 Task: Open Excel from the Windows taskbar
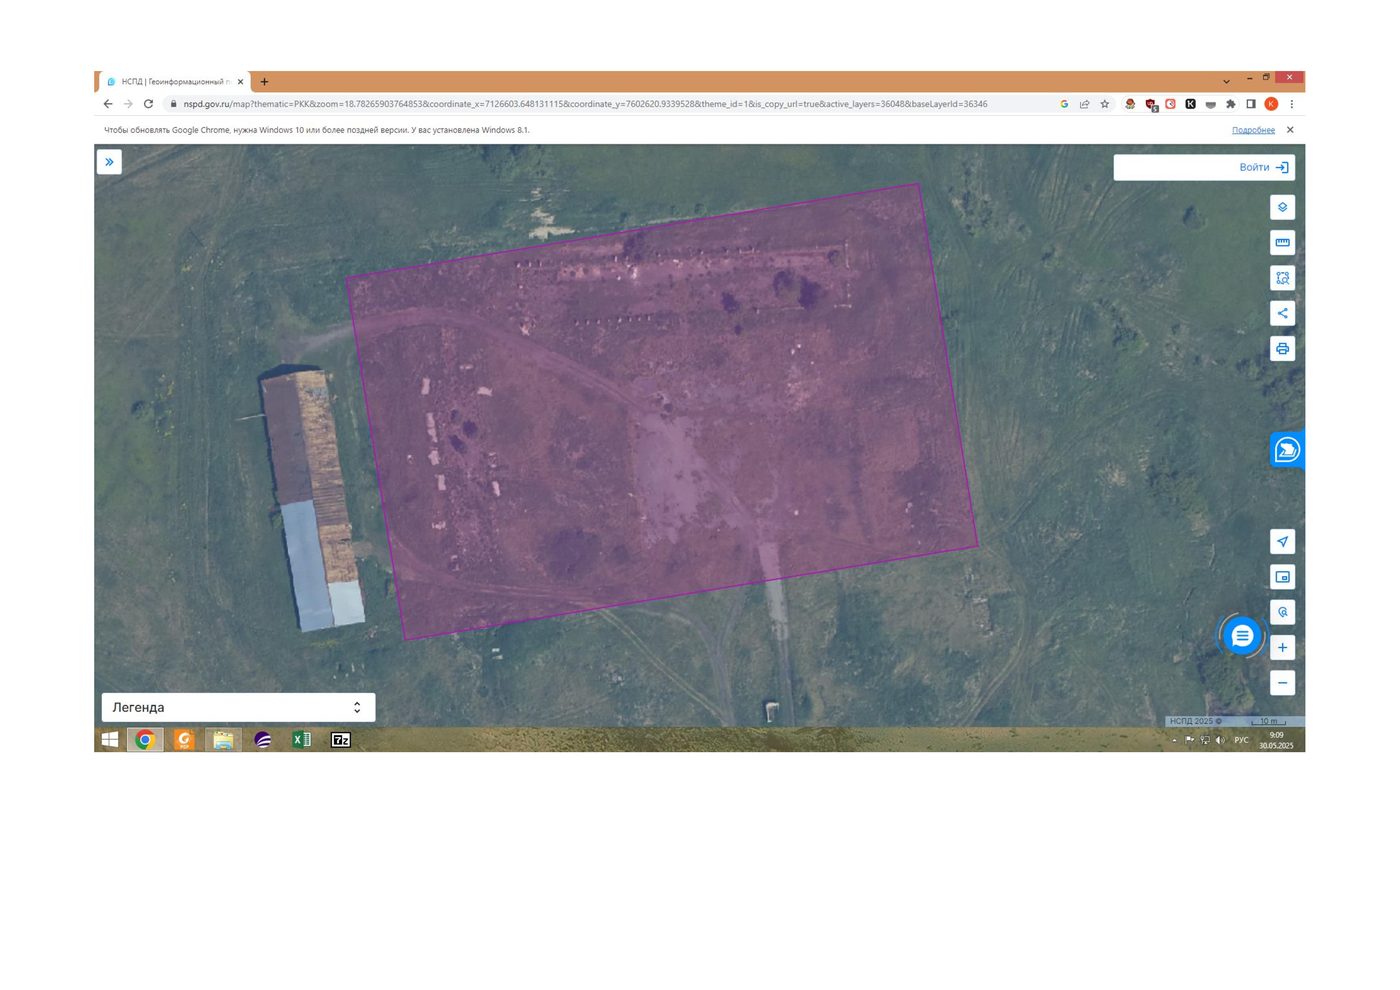[x=301, y=740]
